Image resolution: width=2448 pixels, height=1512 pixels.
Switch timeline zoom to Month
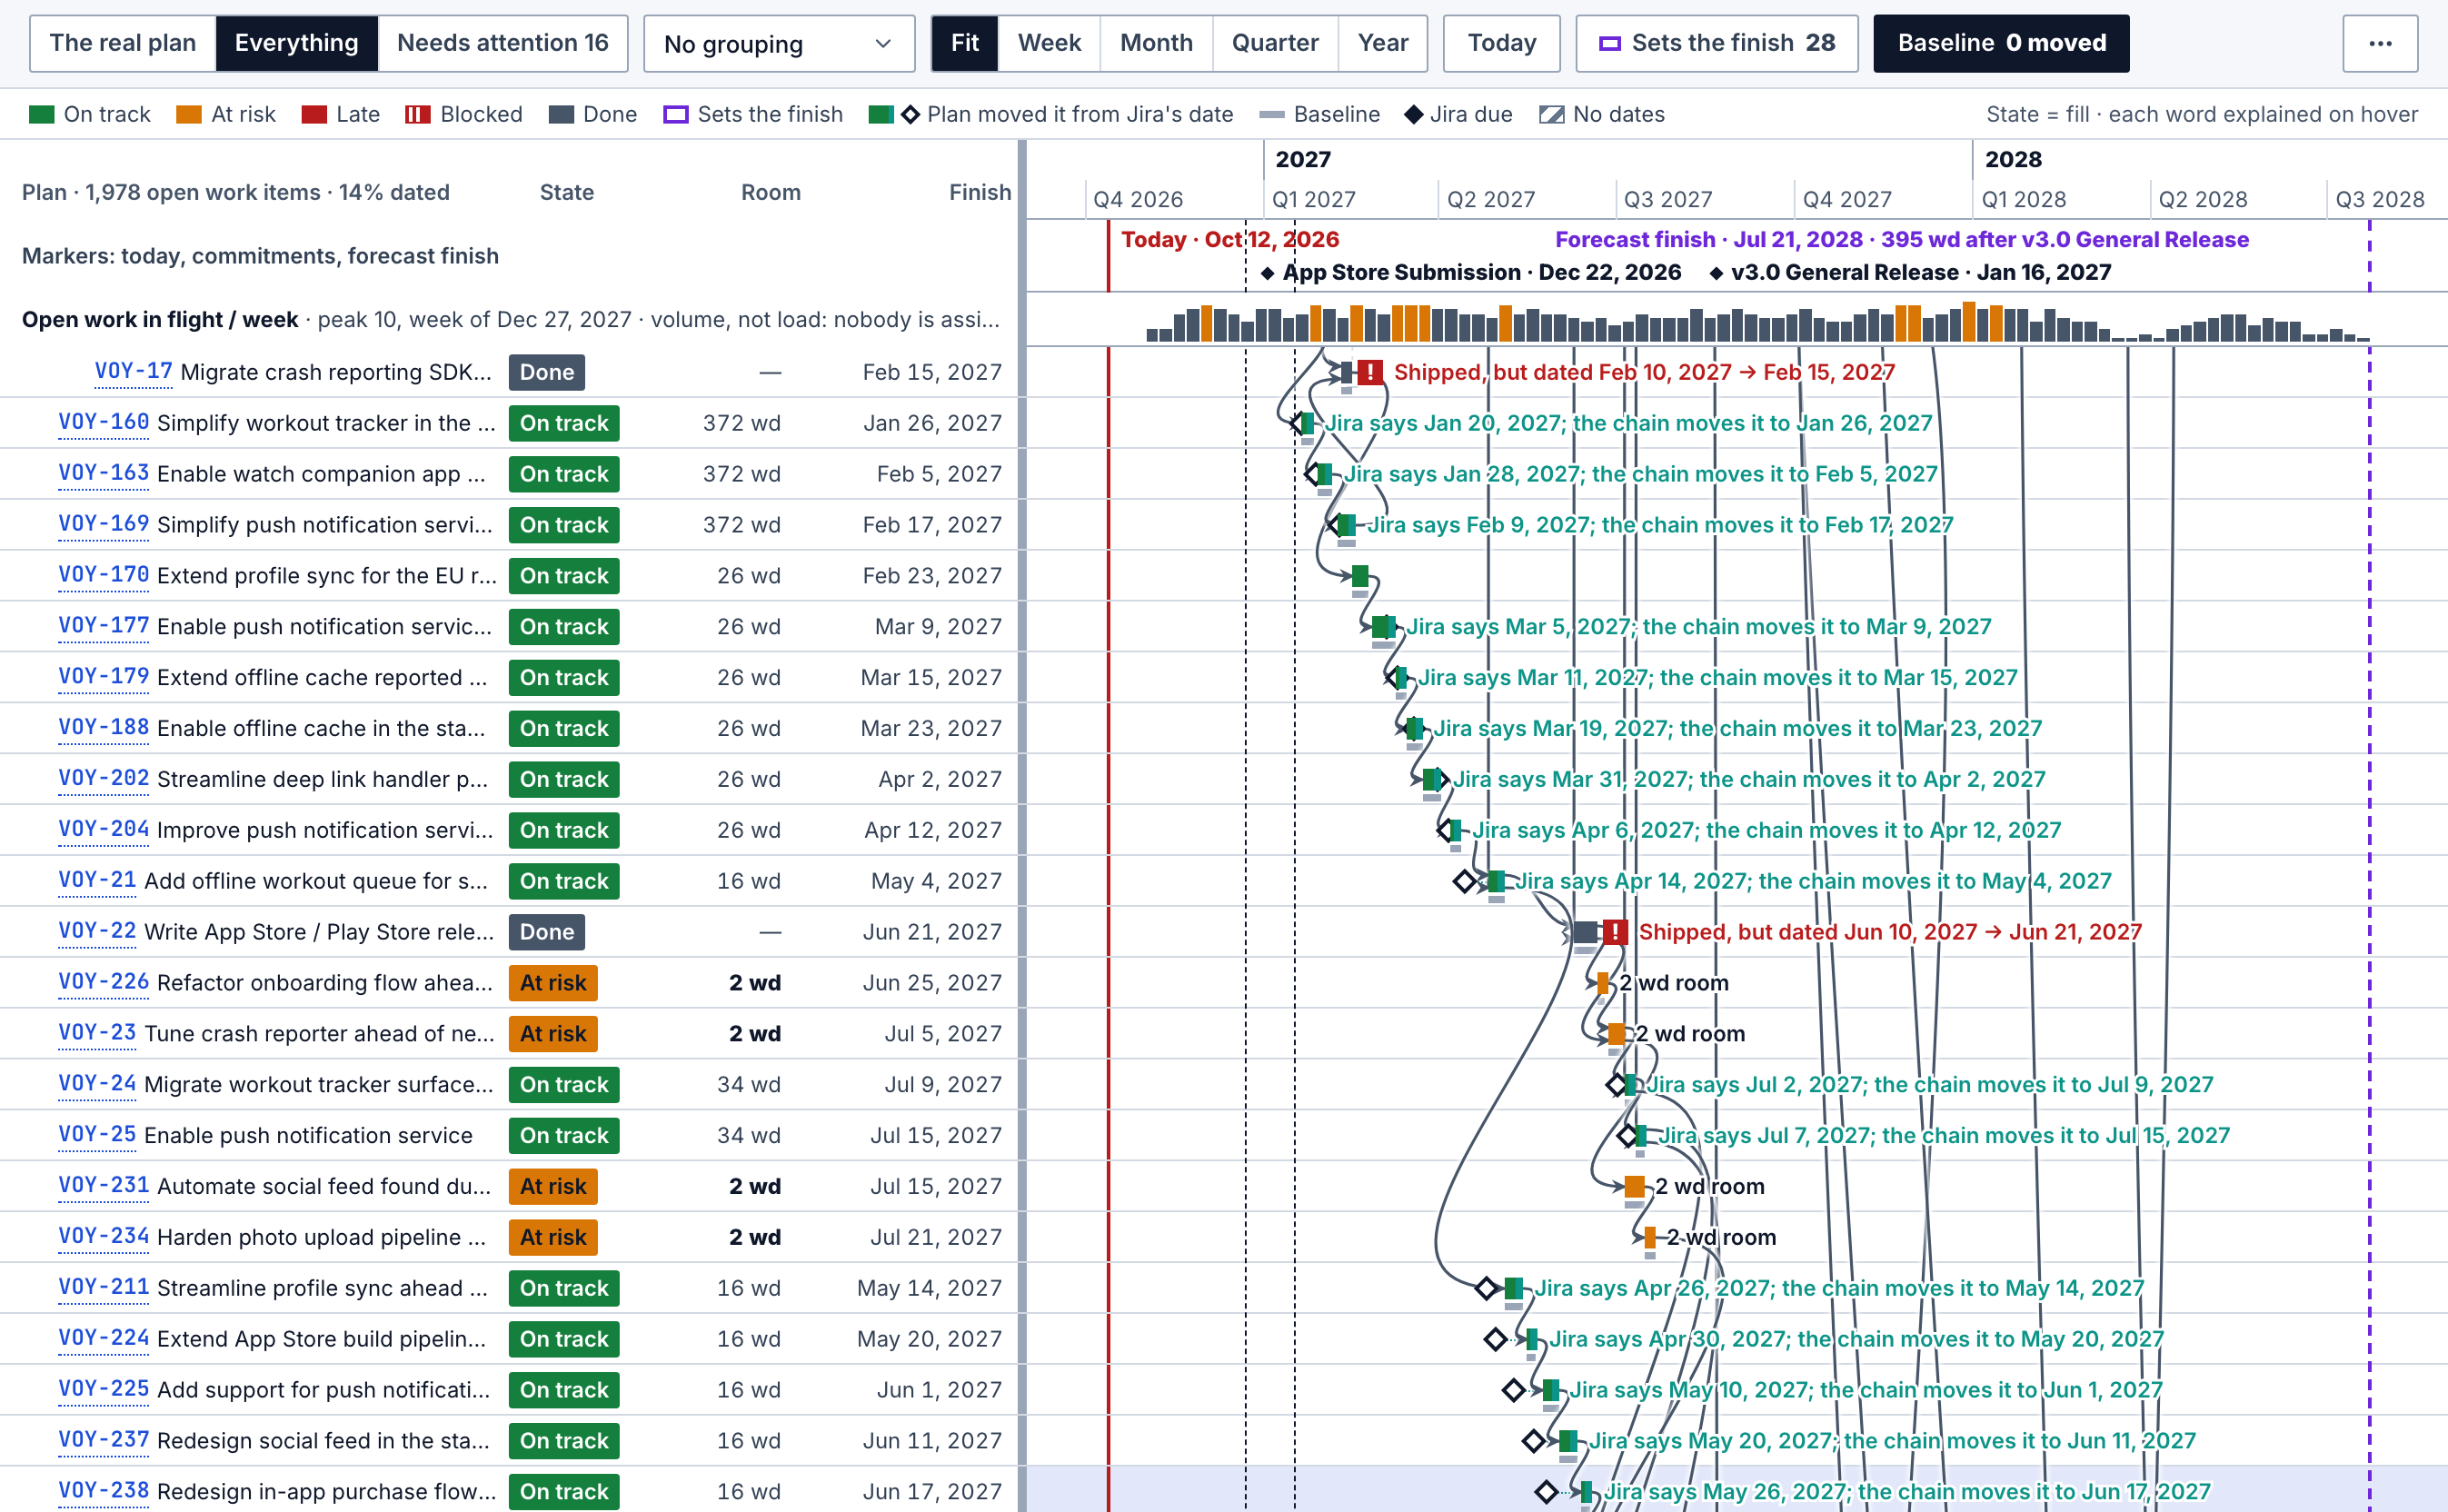[1156, 43]
